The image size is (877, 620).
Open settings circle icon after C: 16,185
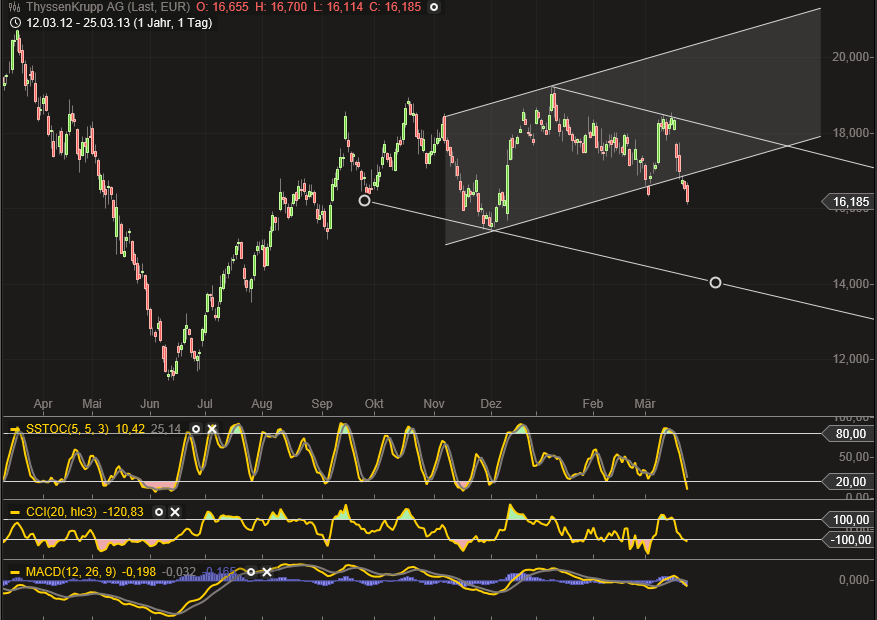coord(433,7)
